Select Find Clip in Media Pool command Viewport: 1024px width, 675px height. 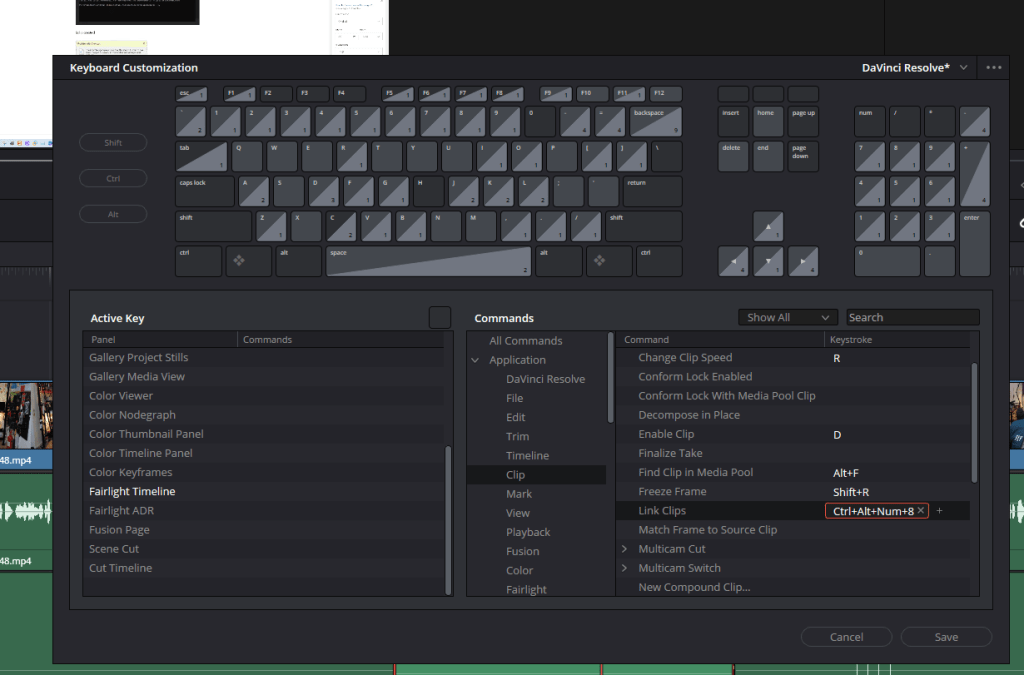pos(793,473)
